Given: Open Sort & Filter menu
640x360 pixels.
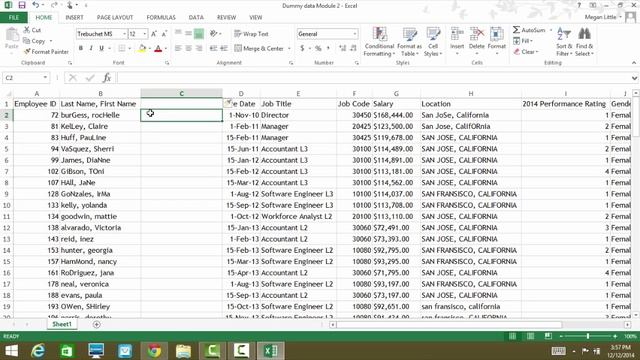Looking at the screenshot, I should point(564,42).
